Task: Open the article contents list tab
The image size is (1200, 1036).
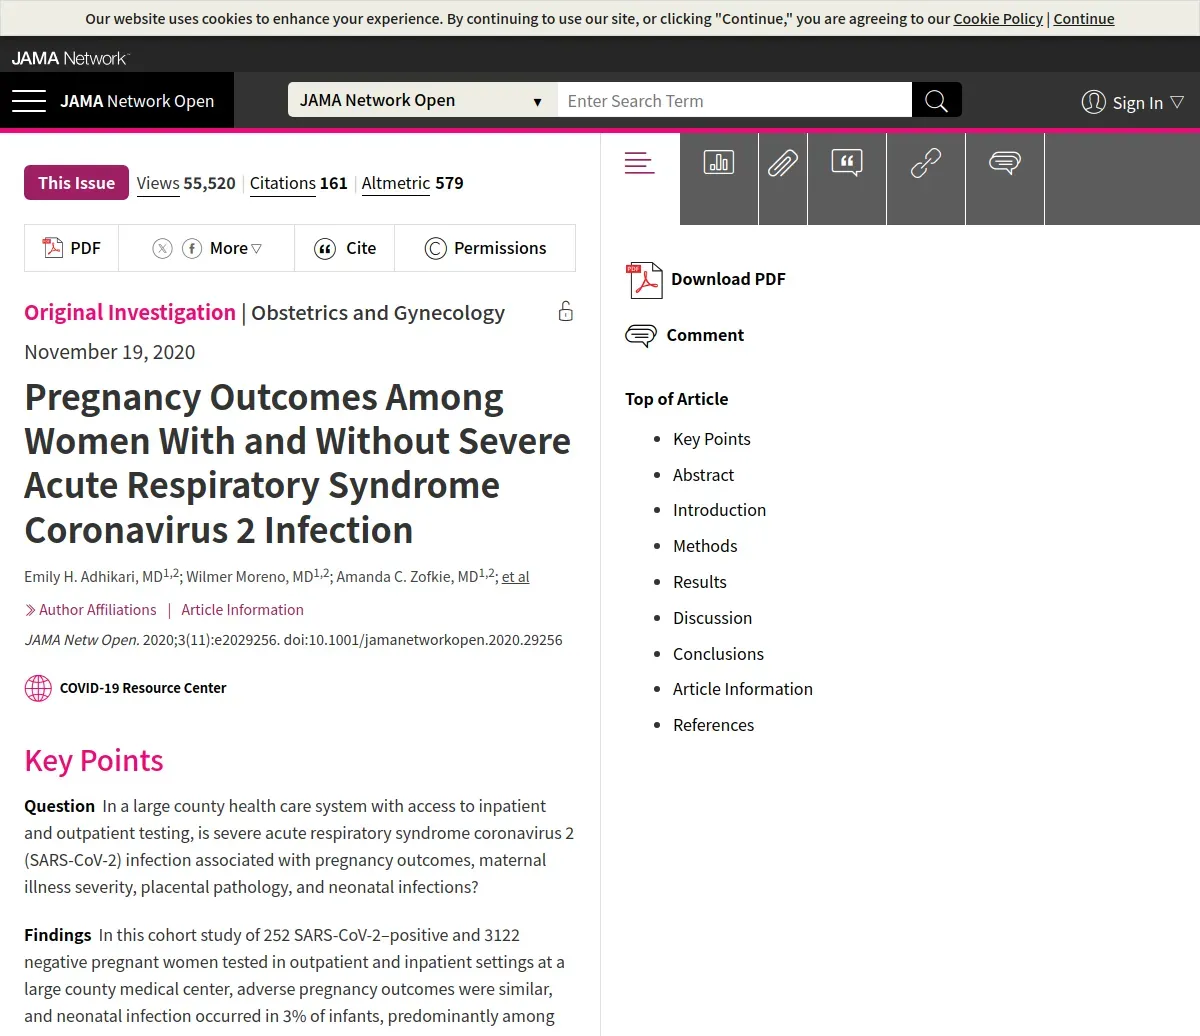Action: (x=640, y=163)
